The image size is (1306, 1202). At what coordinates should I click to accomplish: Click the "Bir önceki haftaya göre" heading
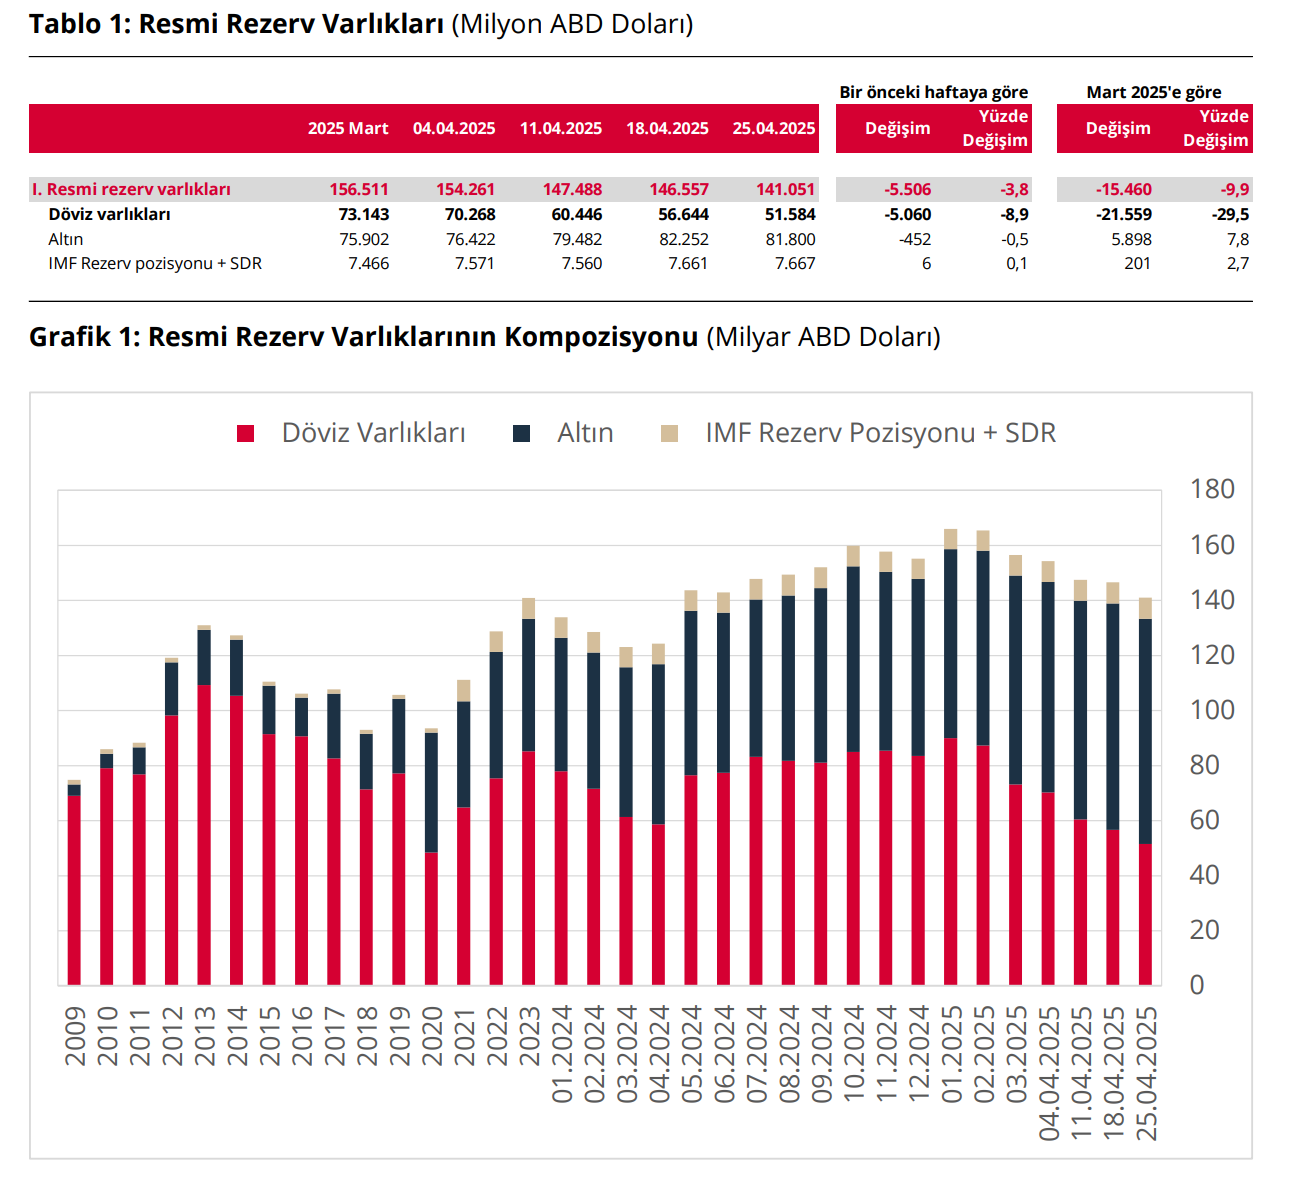click(x=933, y=92)
